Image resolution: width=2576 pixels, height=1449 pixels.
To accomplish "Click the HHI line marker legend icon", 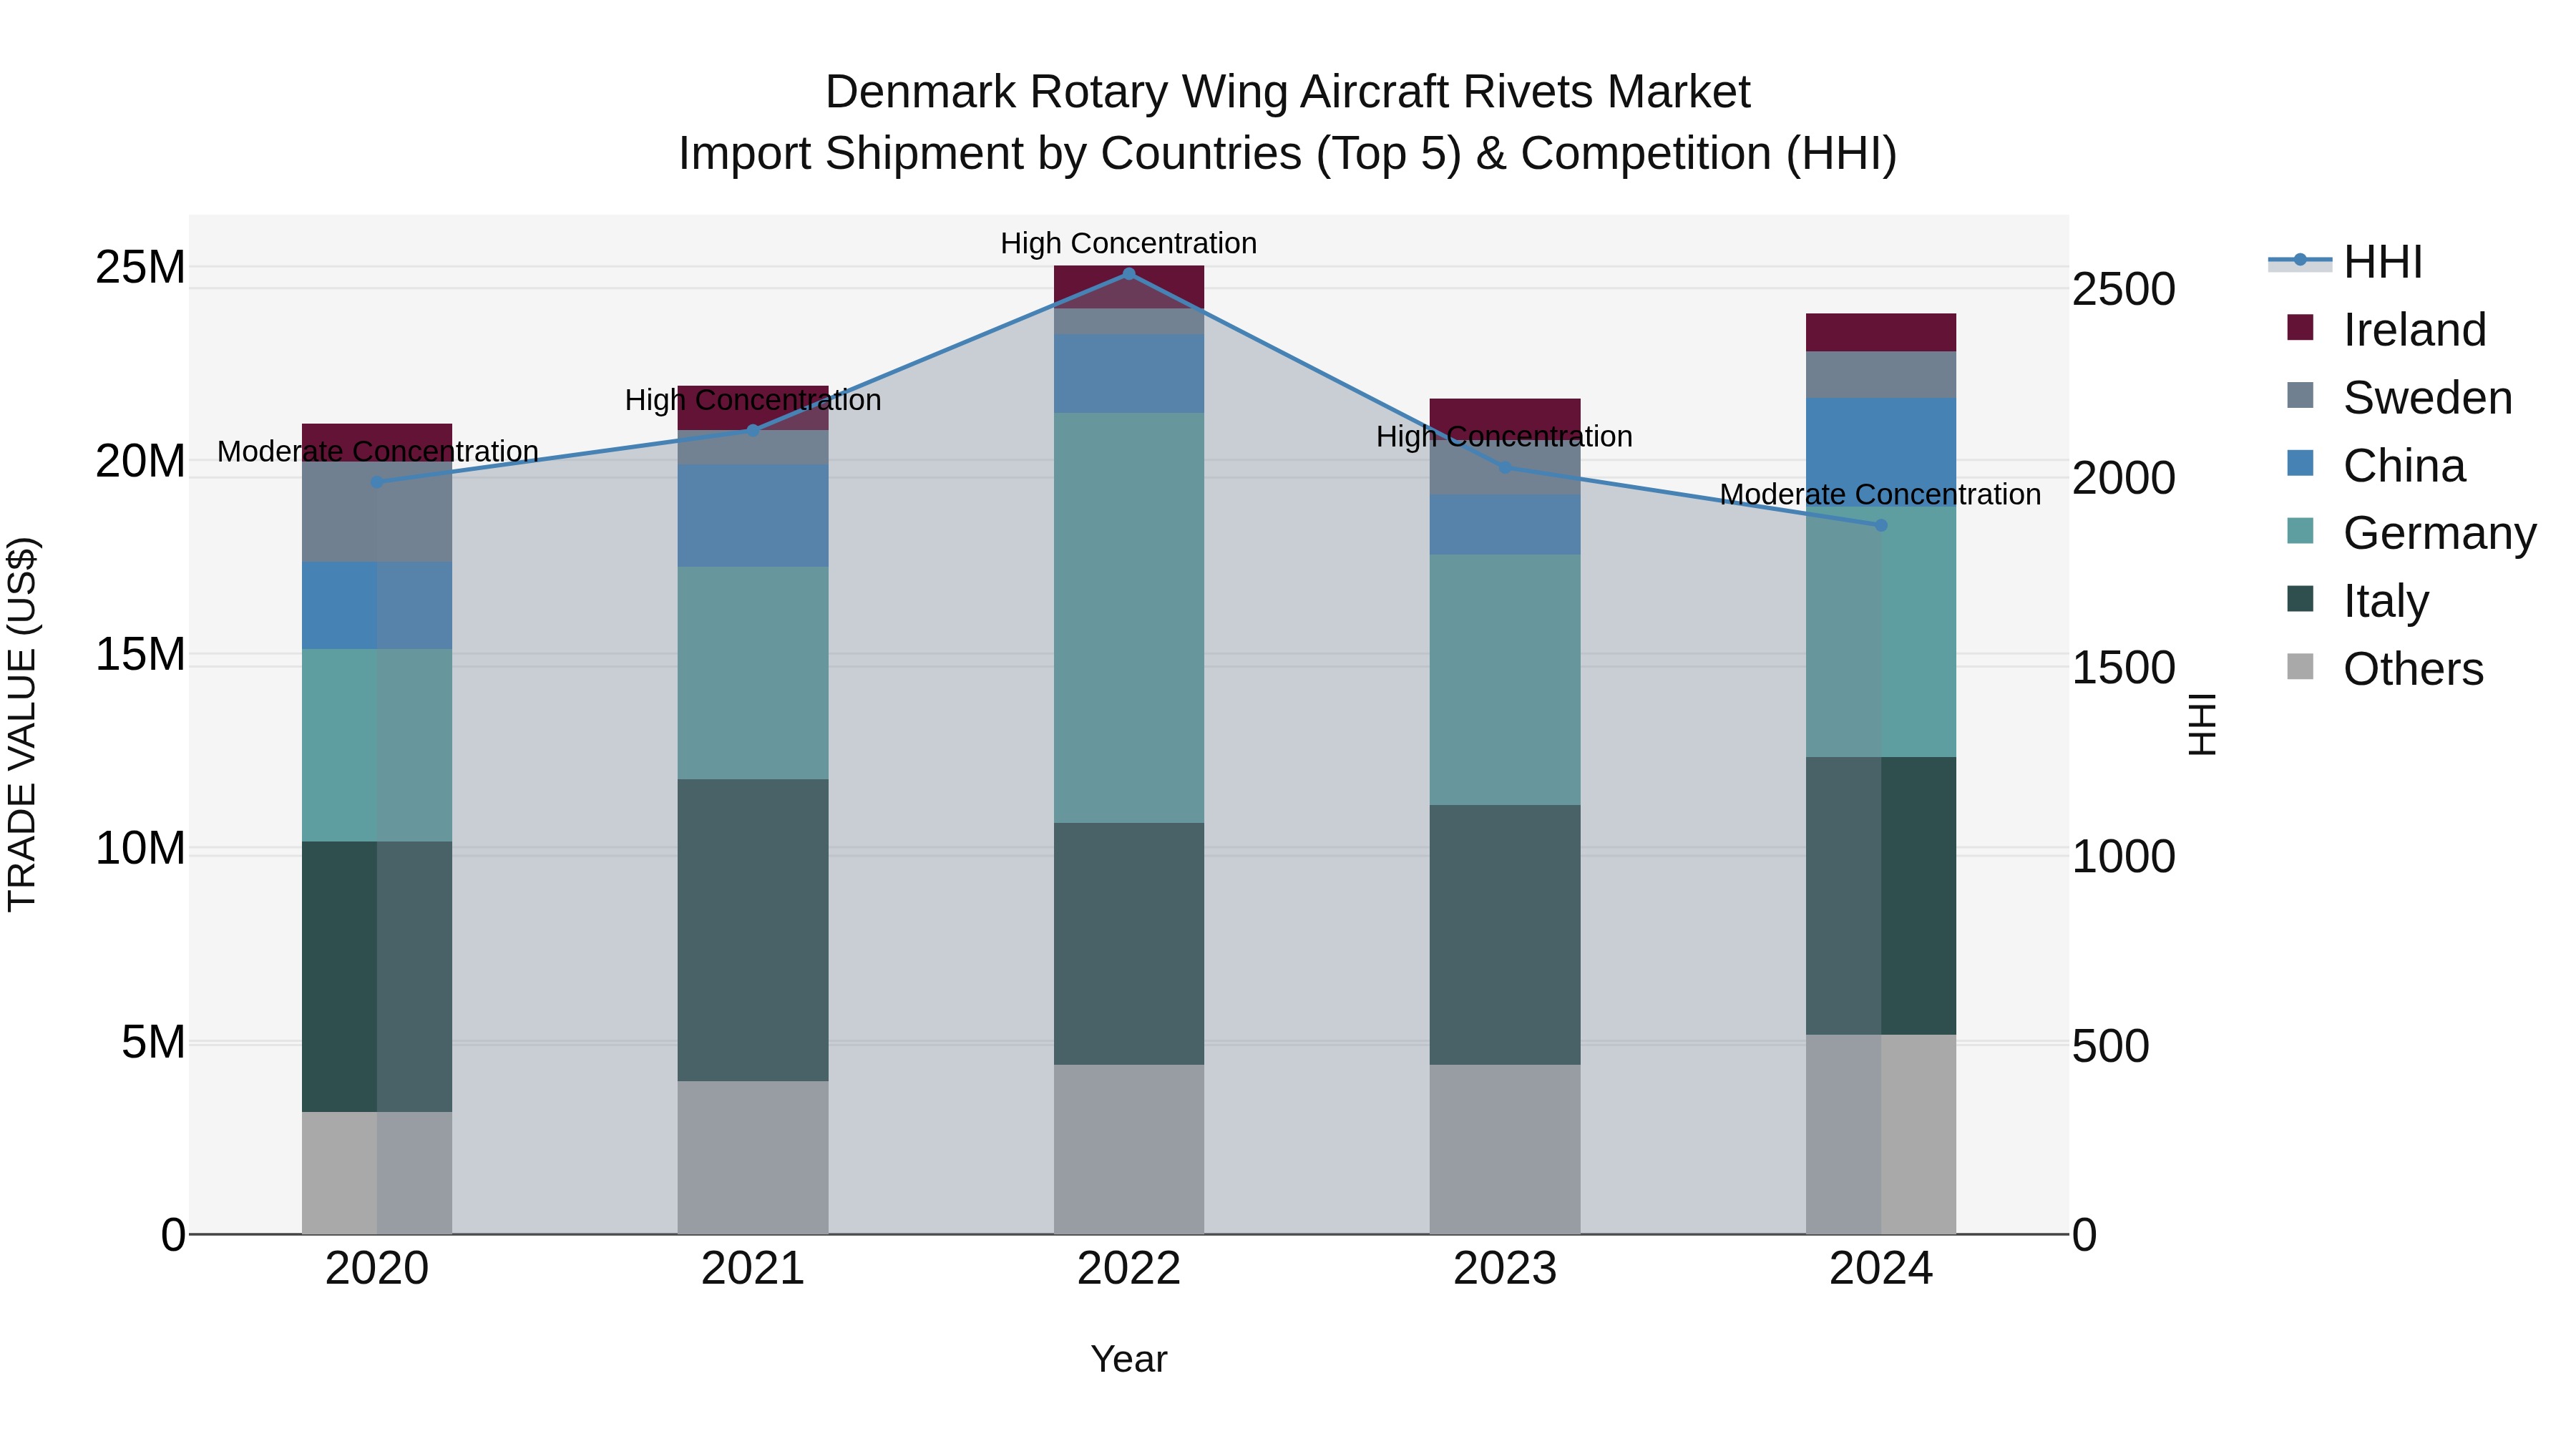I will click(x=2300, y=261).
